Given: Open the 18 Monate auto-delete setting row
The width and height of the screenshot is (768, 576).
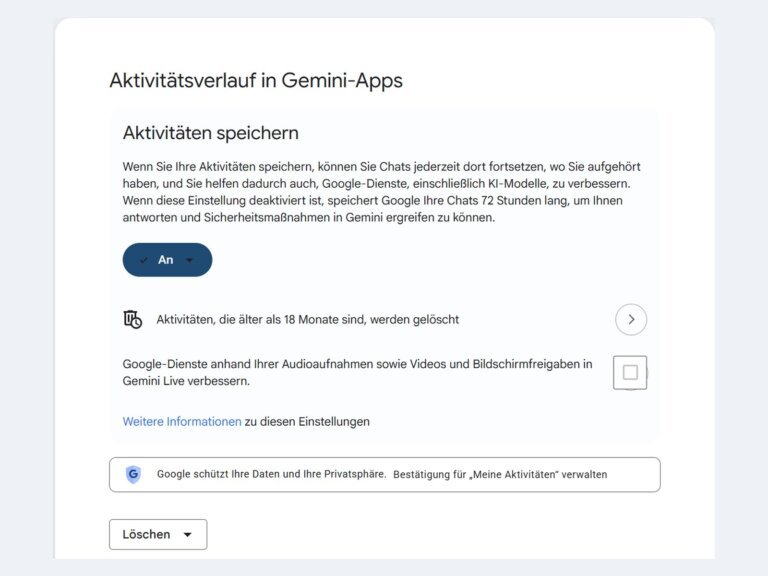Looking at the screenshot, I should click(384, 319).
